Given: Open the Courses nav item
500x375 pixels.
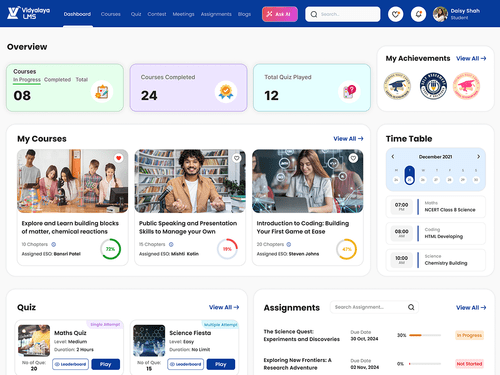Looking at the screenshot, I should [x=111, y=14].
